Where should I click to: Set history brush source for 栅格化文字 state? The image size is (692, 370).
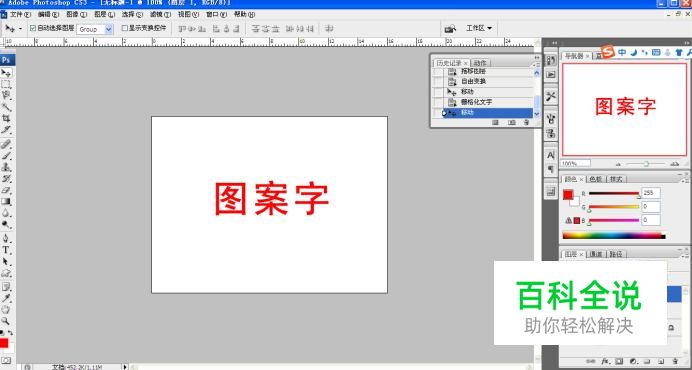(x=438, y=102)
